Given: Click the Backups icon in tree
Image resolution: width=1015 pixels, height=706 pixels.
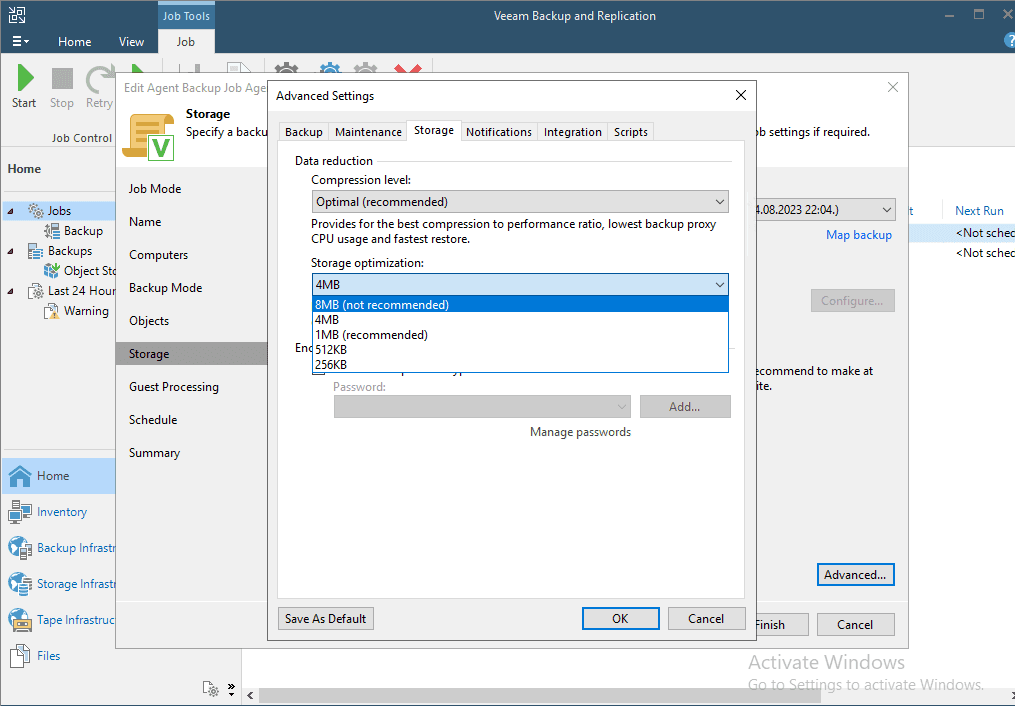Looking at the screenshot, I should pyautogui.click(x=36, y=251).
